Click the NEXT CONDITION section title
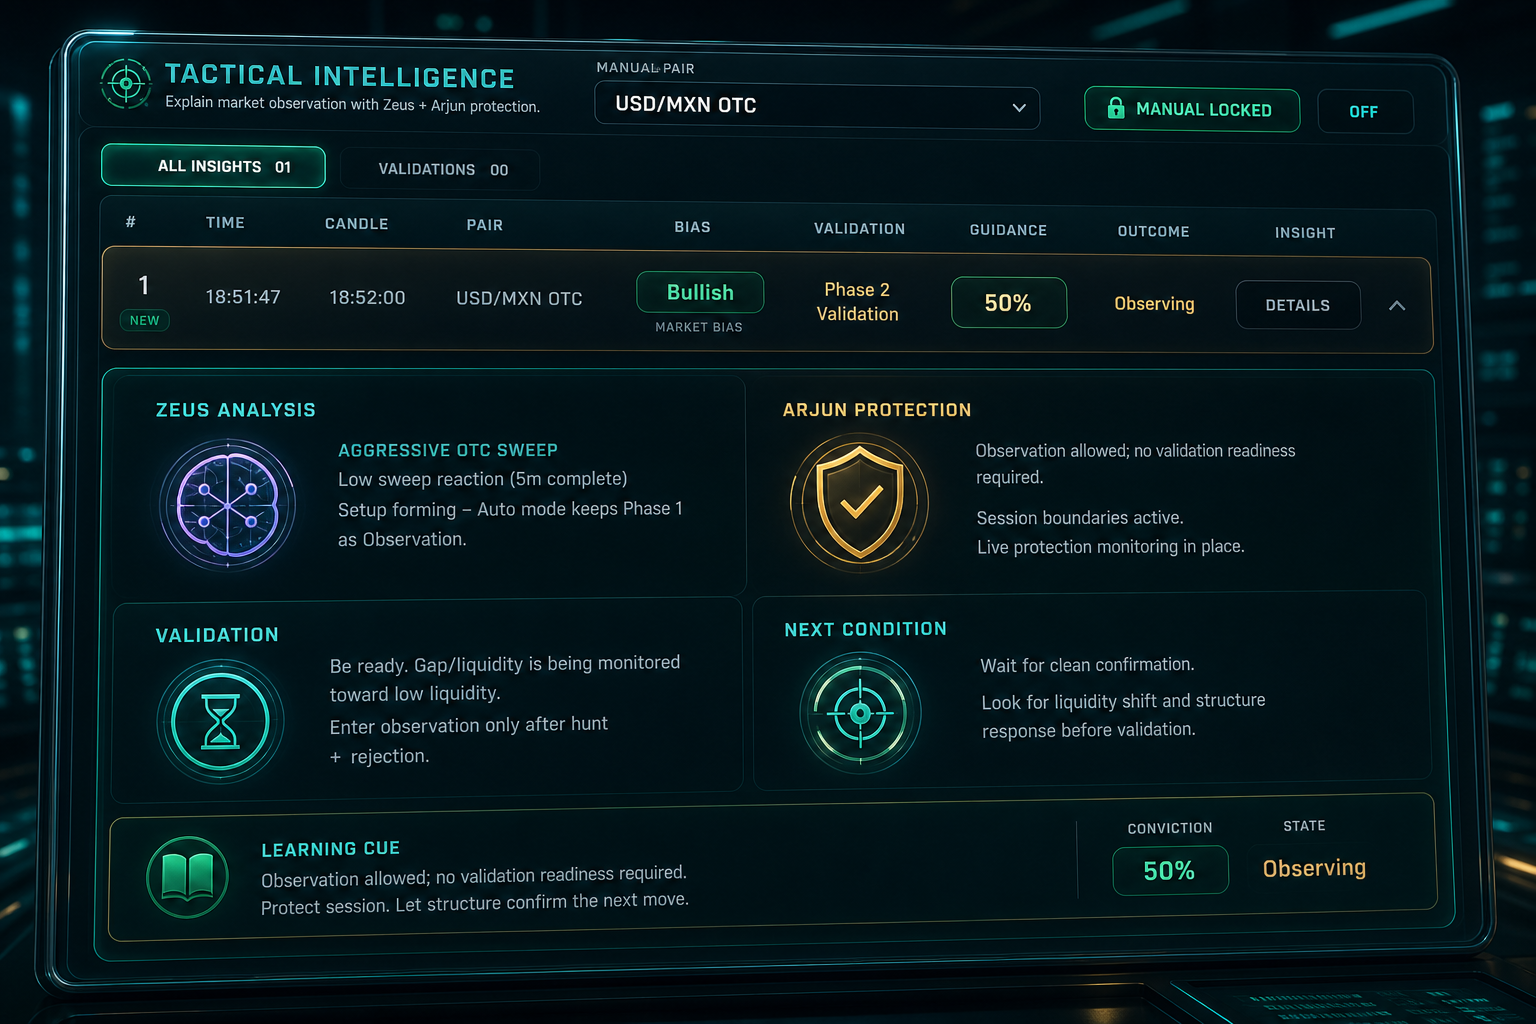 pyautogui.click(x=865, y=629)
